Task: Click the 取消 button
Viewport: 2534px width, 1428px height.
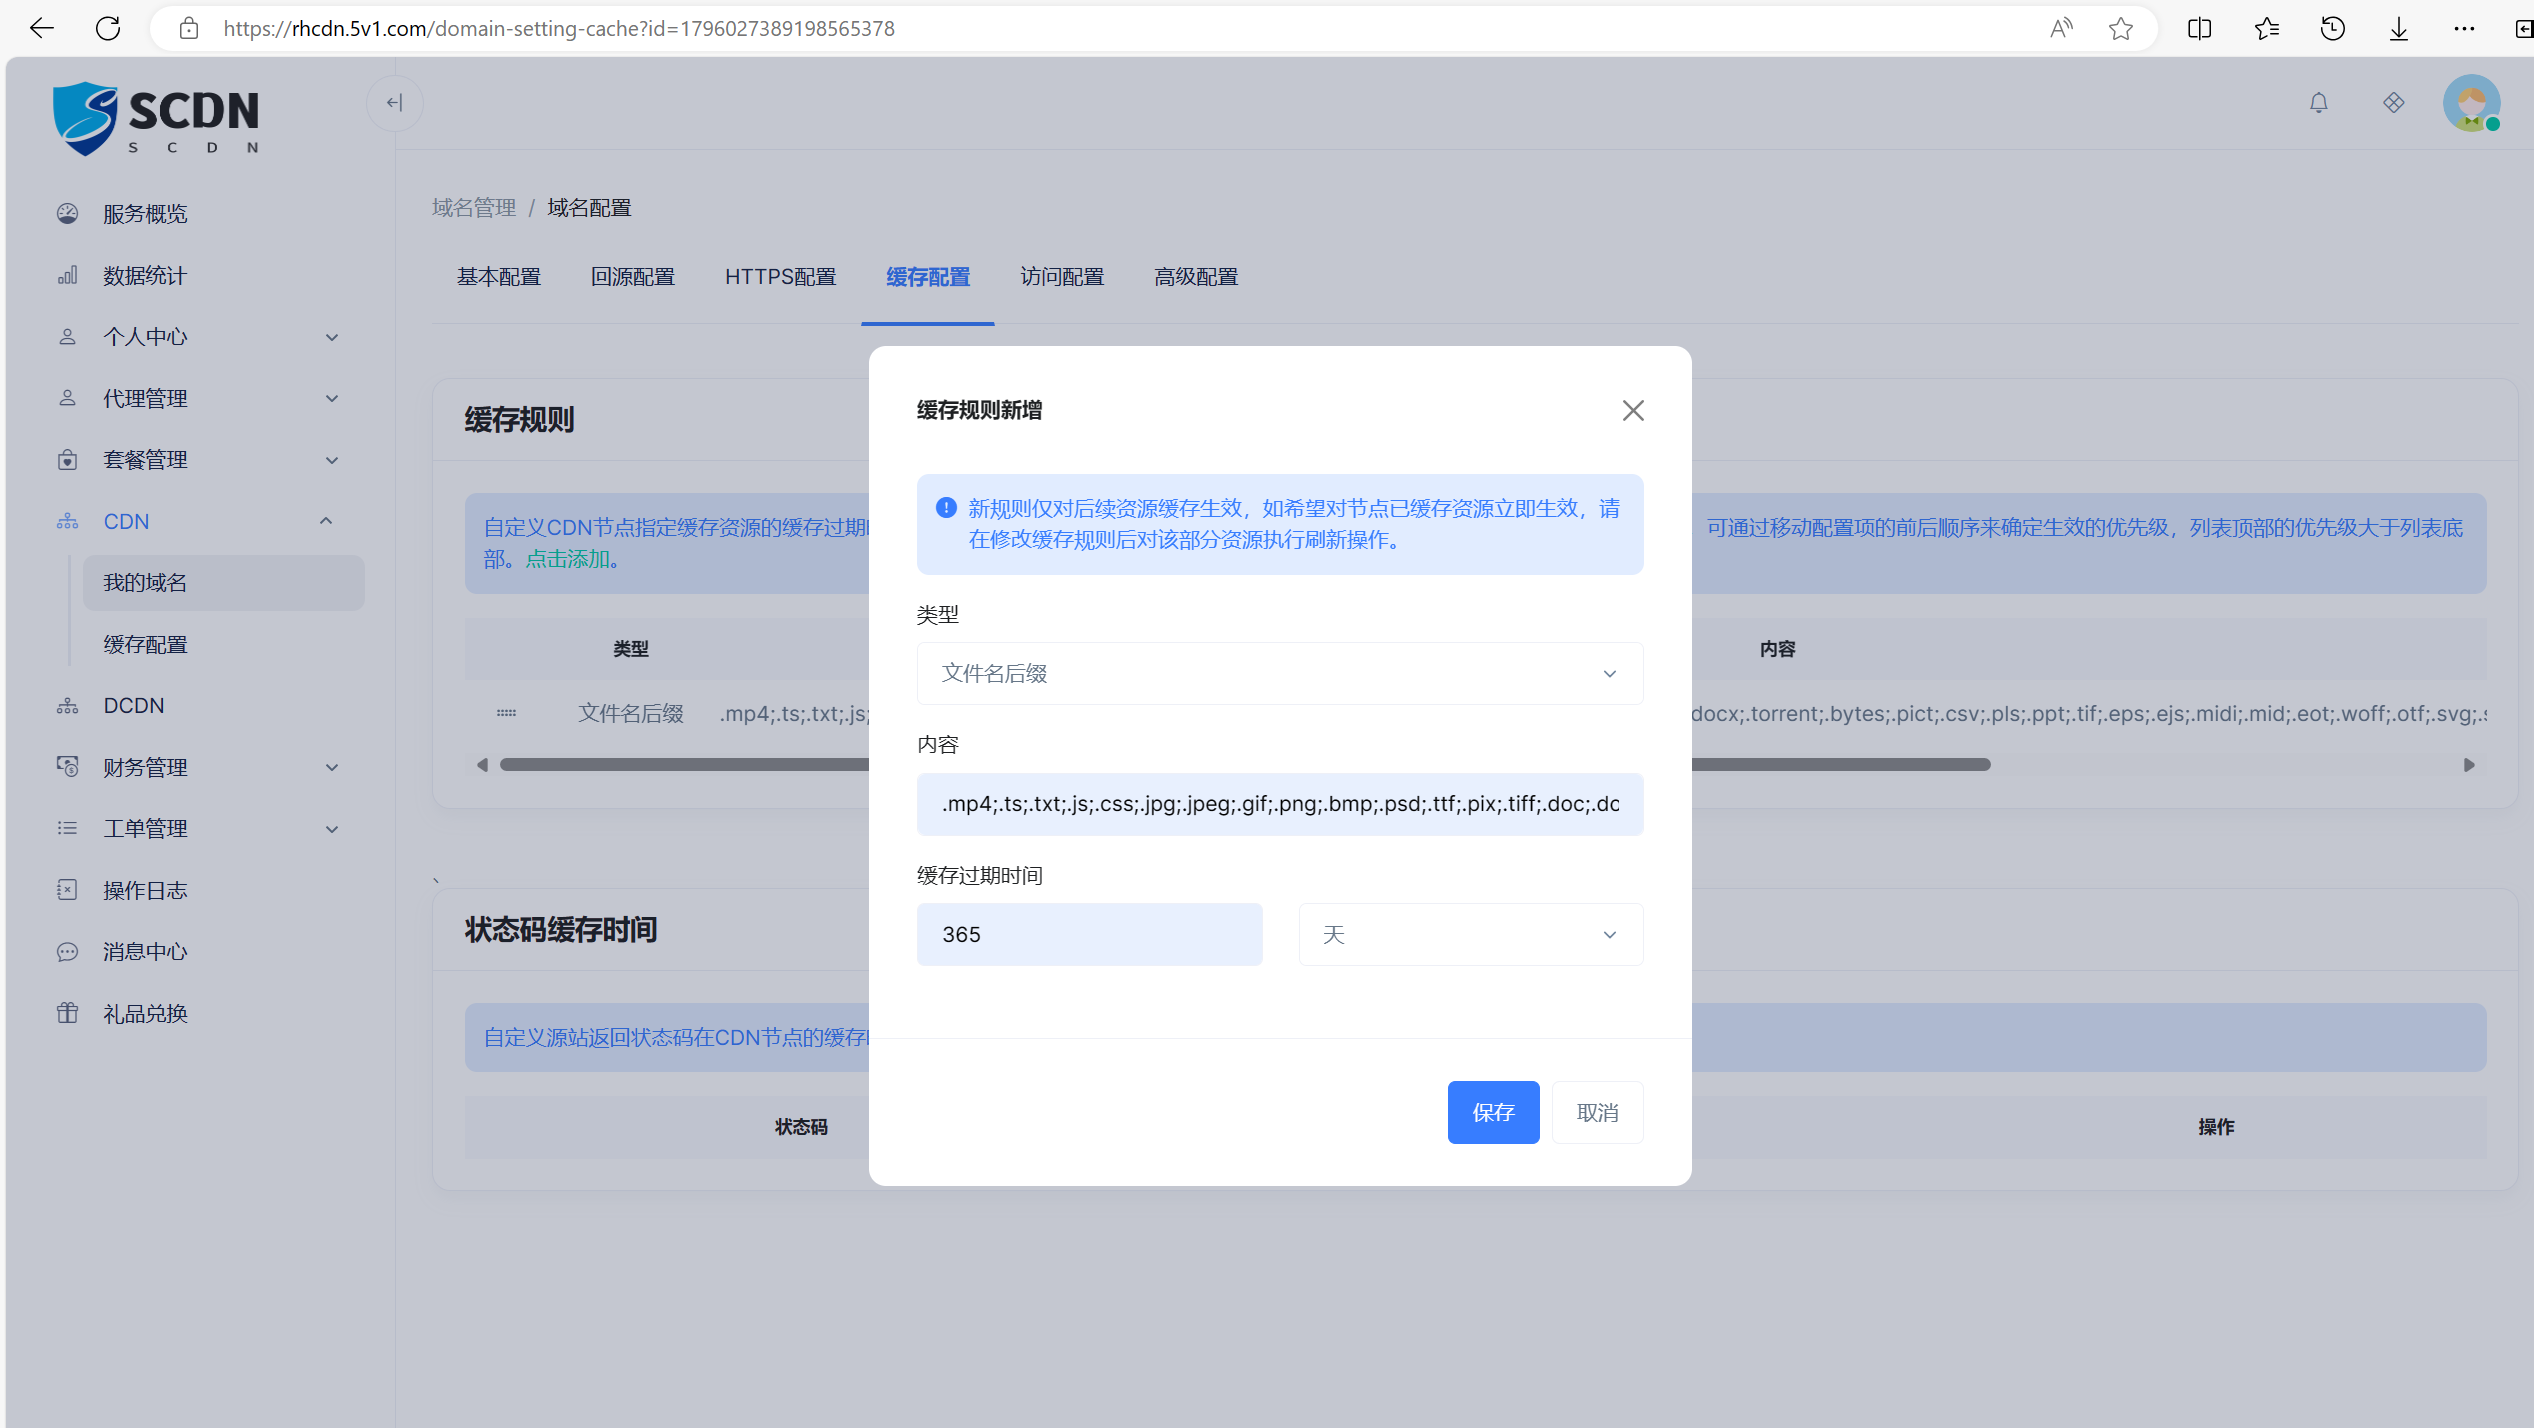Action: point(1597,1113)
